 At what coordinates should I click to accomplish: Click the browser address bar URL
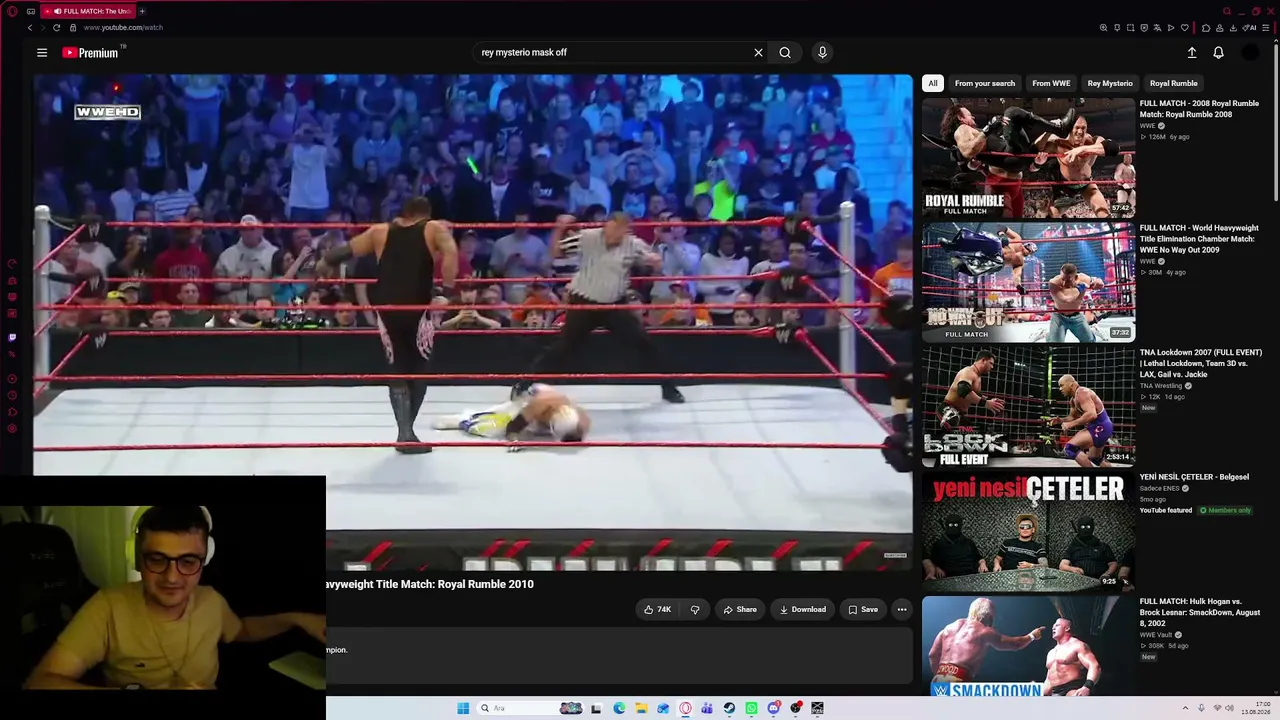coord(123,28)
